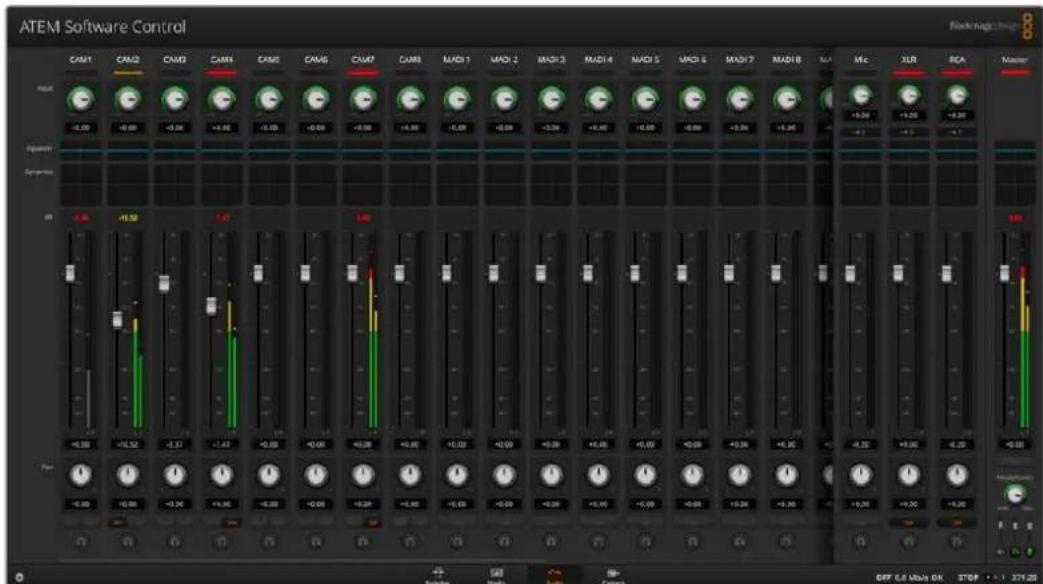
Task: Click the RCA headphone solo icon
Action: pyautogui.click(x=957, y=541)
